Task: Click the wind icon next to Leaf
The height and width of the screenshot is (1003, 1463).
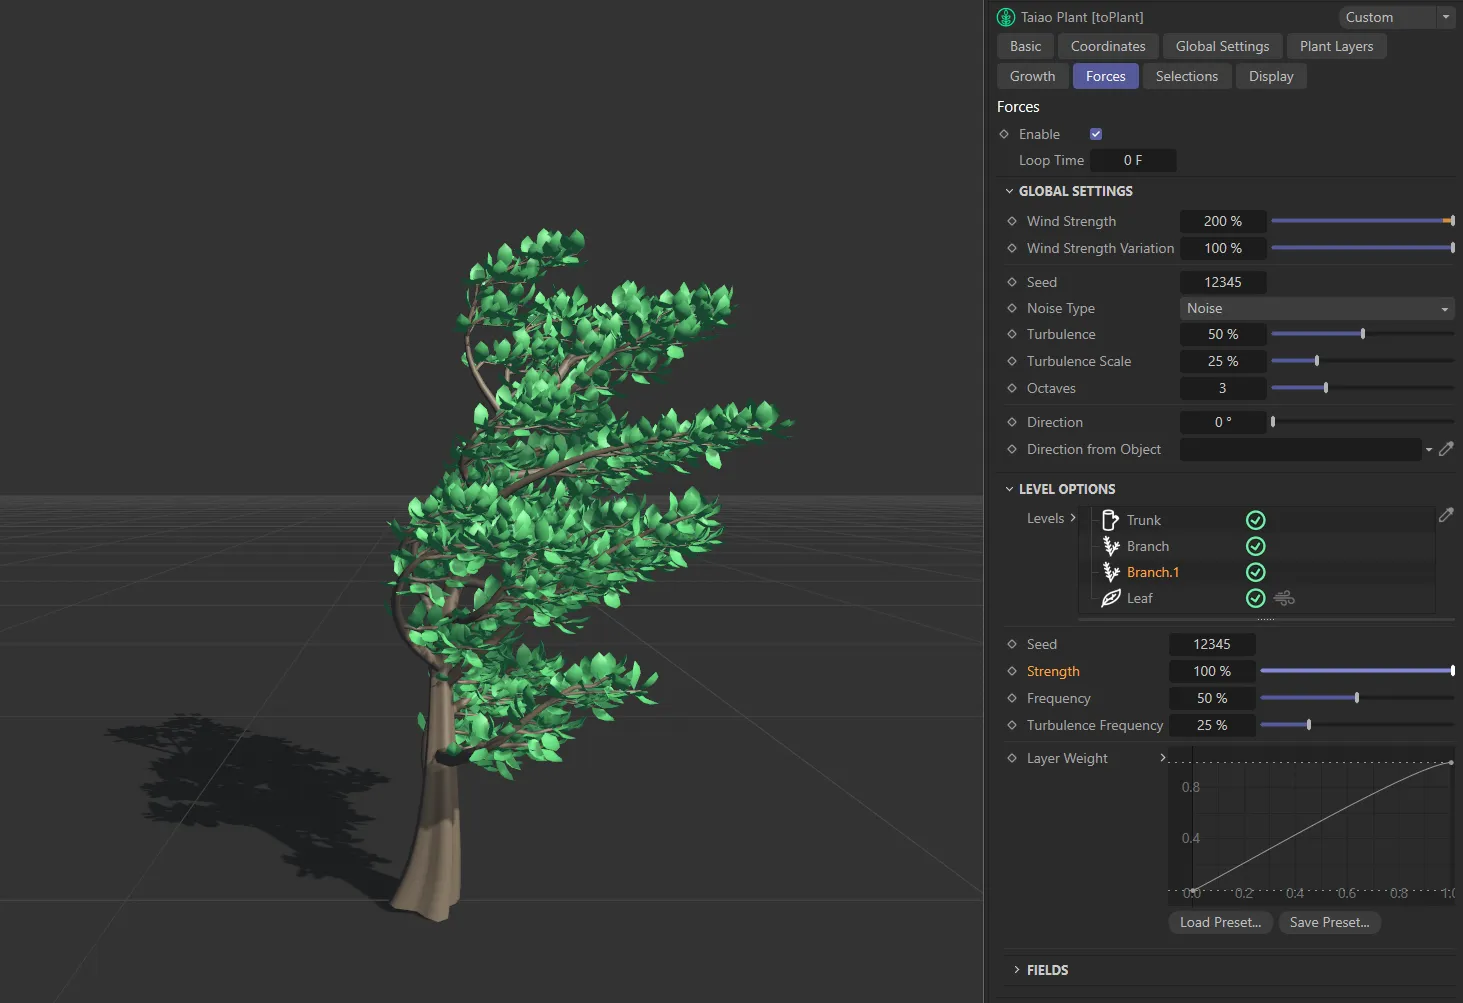Action: tap(1284, 597)
